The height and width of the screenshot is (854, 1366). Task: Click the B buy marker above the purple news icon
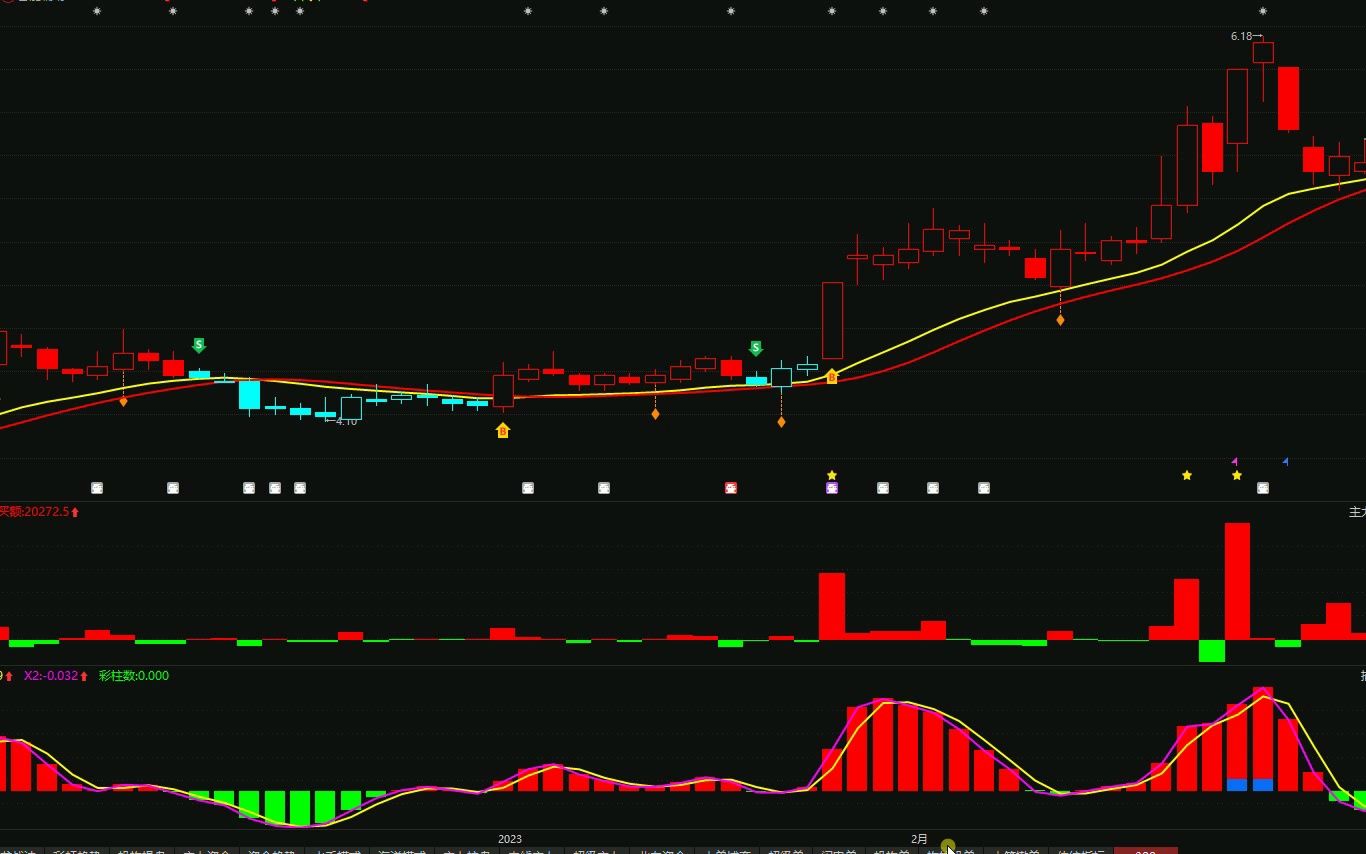[832, 376]
